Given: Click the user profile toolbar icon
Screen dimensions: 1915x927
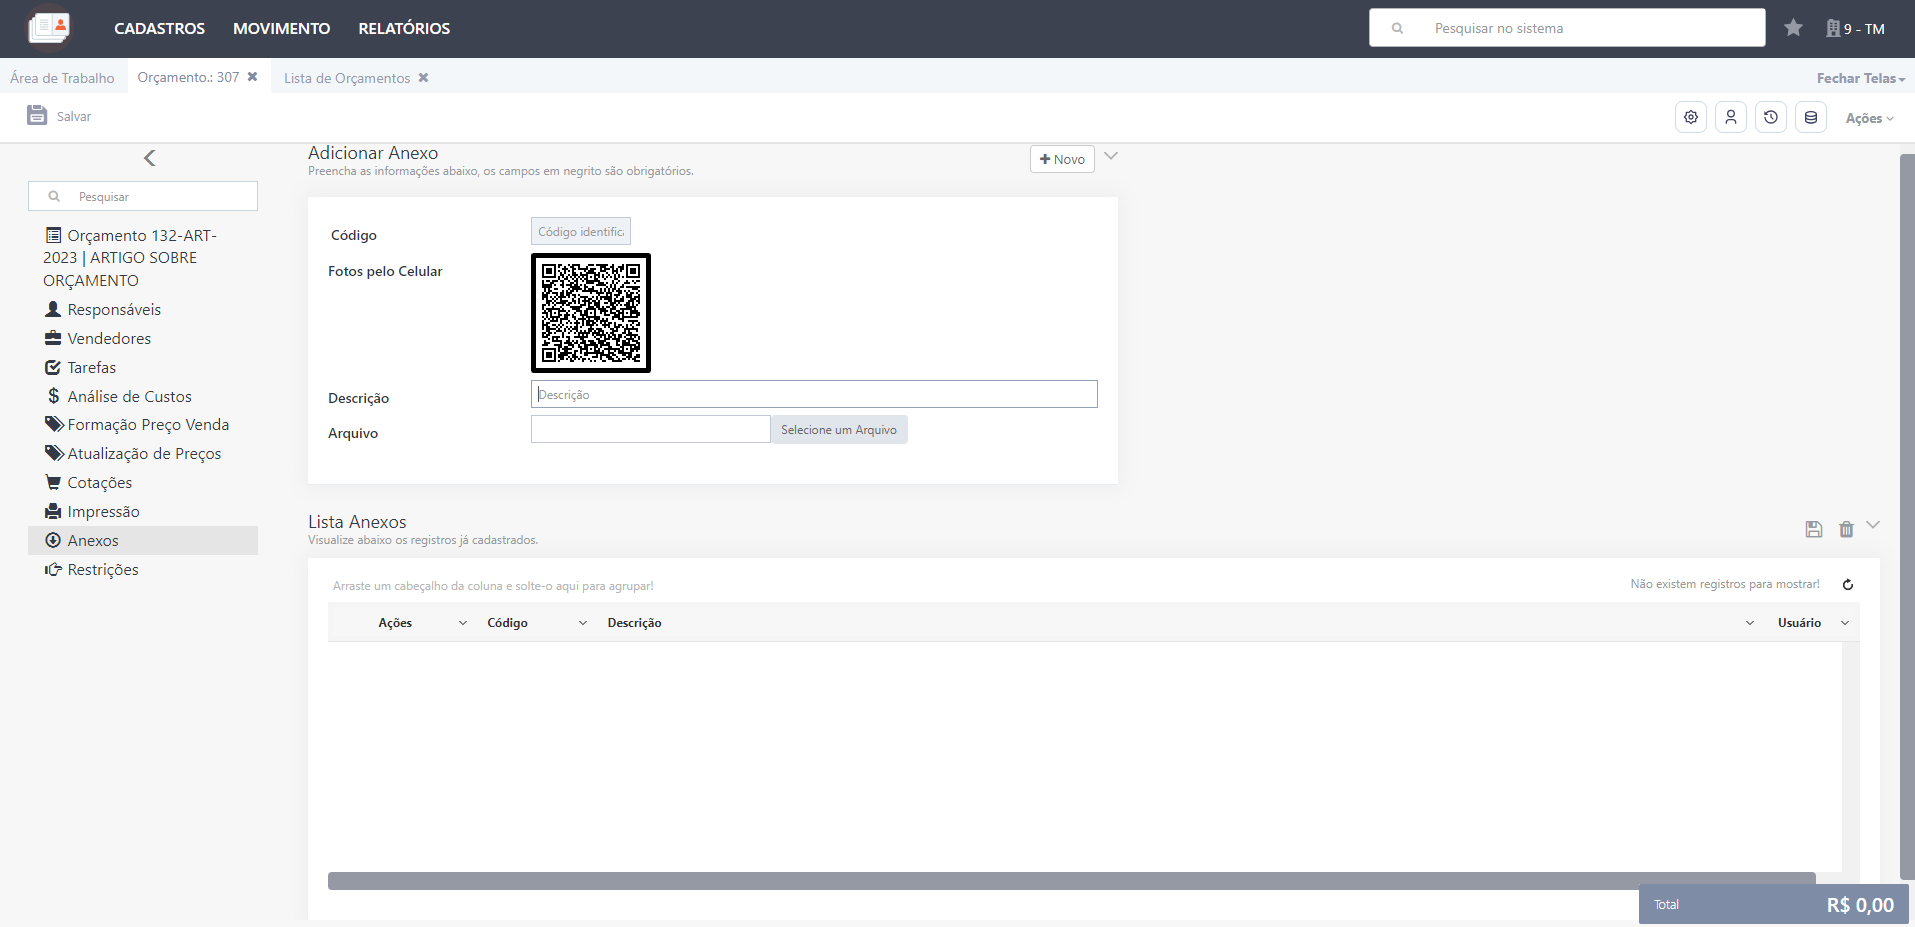Looking at the screenshot, I should [1731, 117].
